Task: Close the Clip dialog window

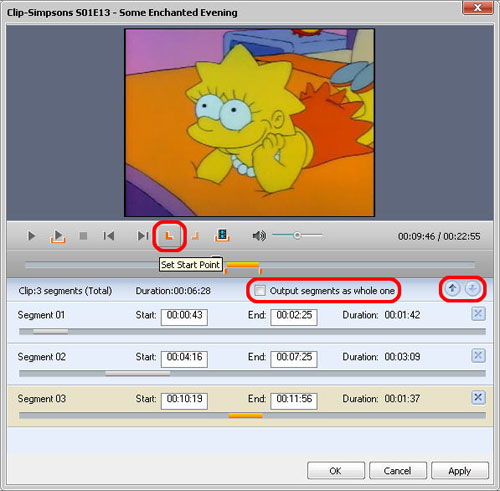Action: point(478,8)
